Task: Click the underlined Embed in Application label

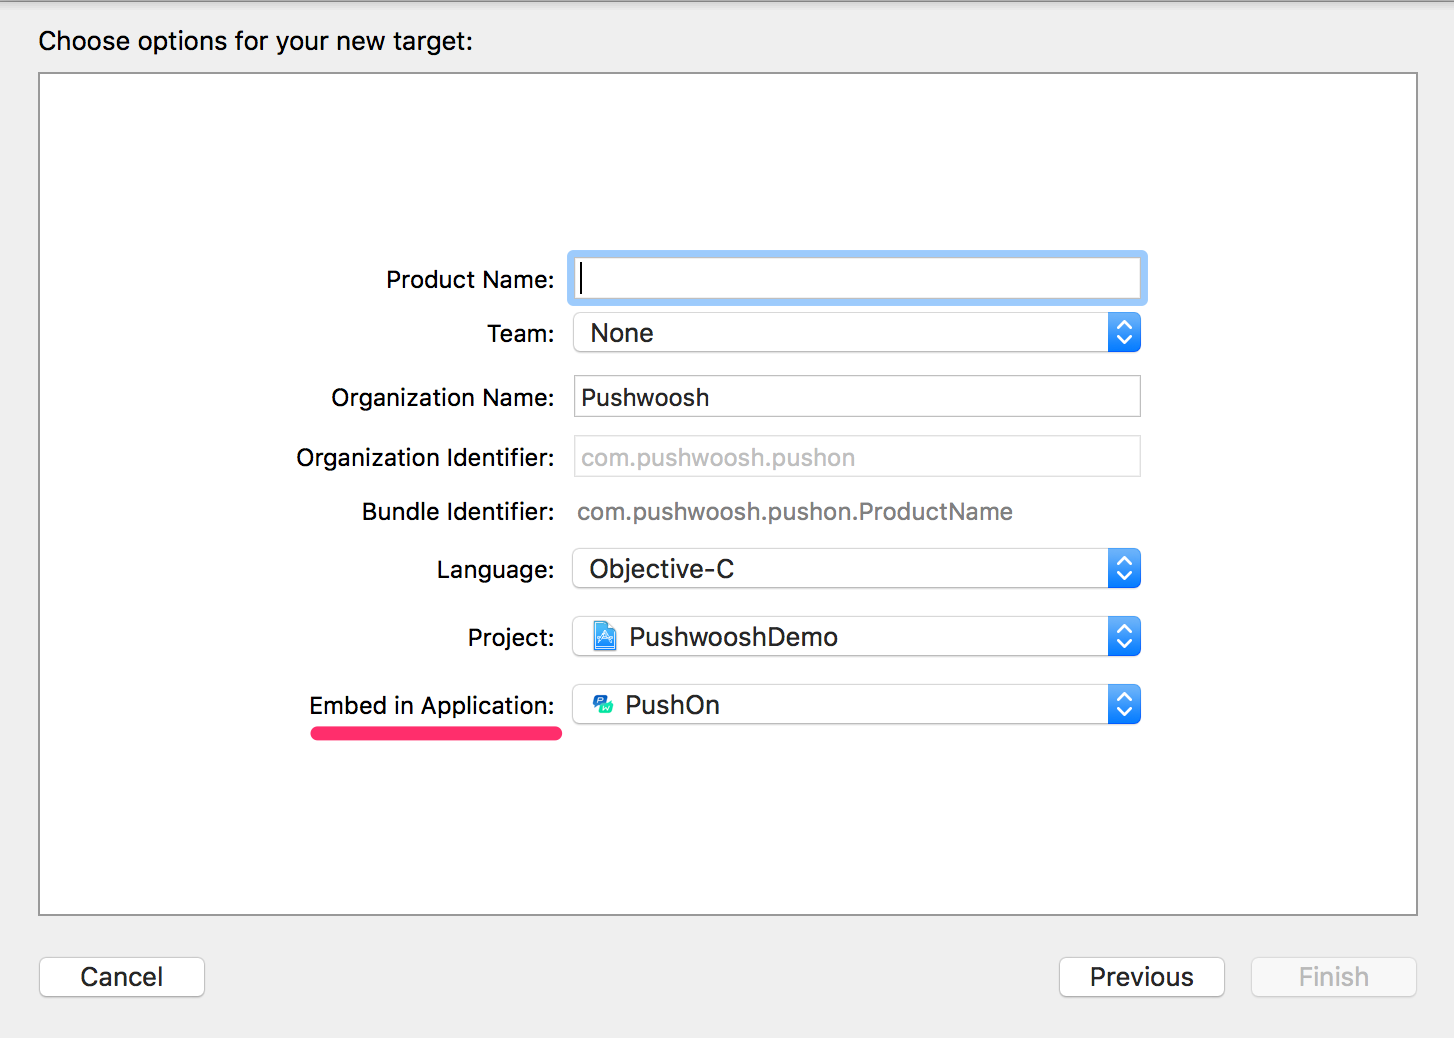Action: click(x=432, y=706)
